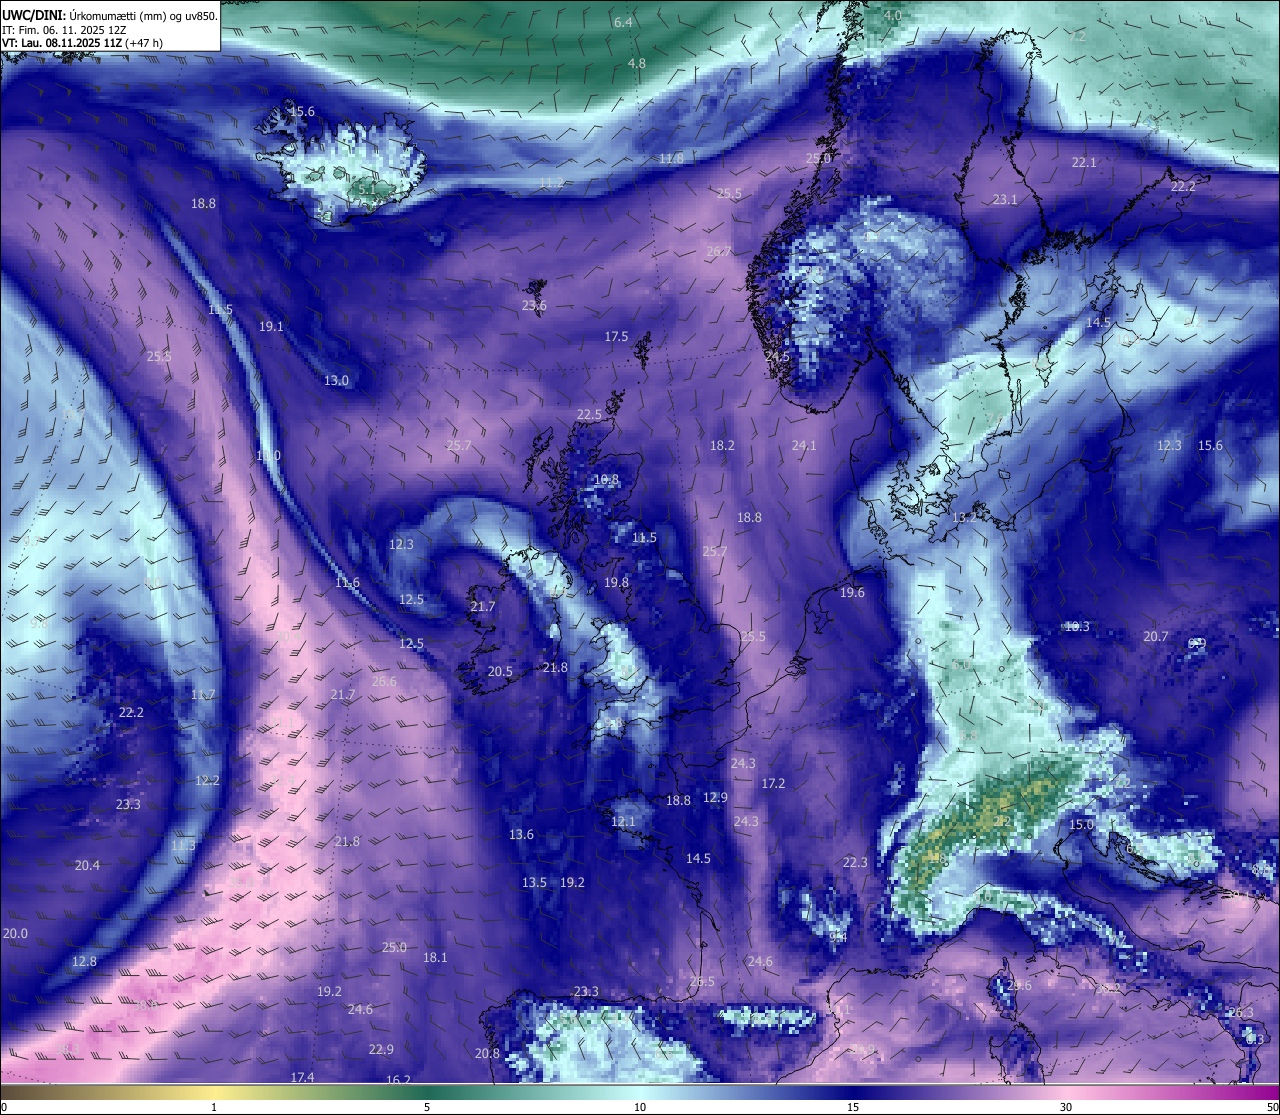Select the 19.1 map value
This screenshot has height=1115, width=1280.
tap(271, 326)
